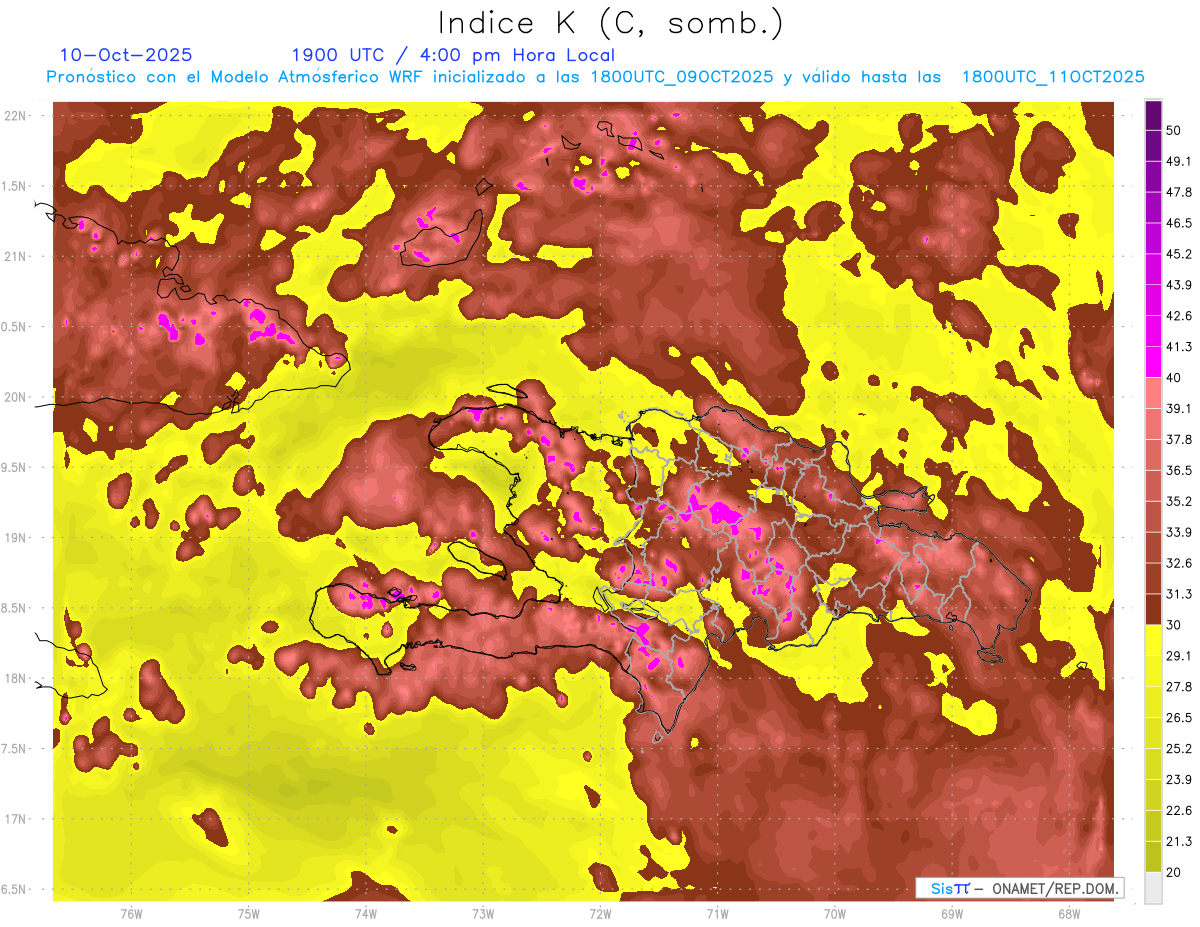
Task: Click the 68W longitude axis label
Action: pyautogui.click(x=1068, y=913)
